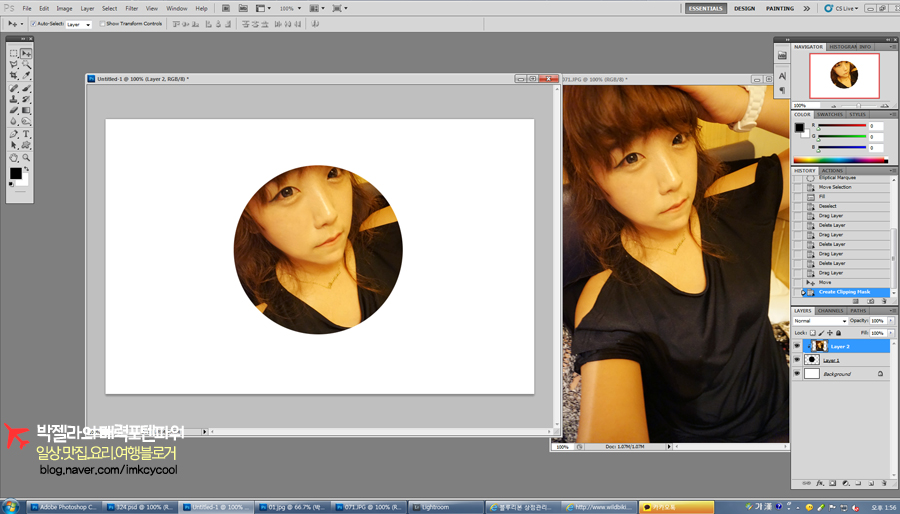
Task: Select the Pen tool
Action: [14, 134]
